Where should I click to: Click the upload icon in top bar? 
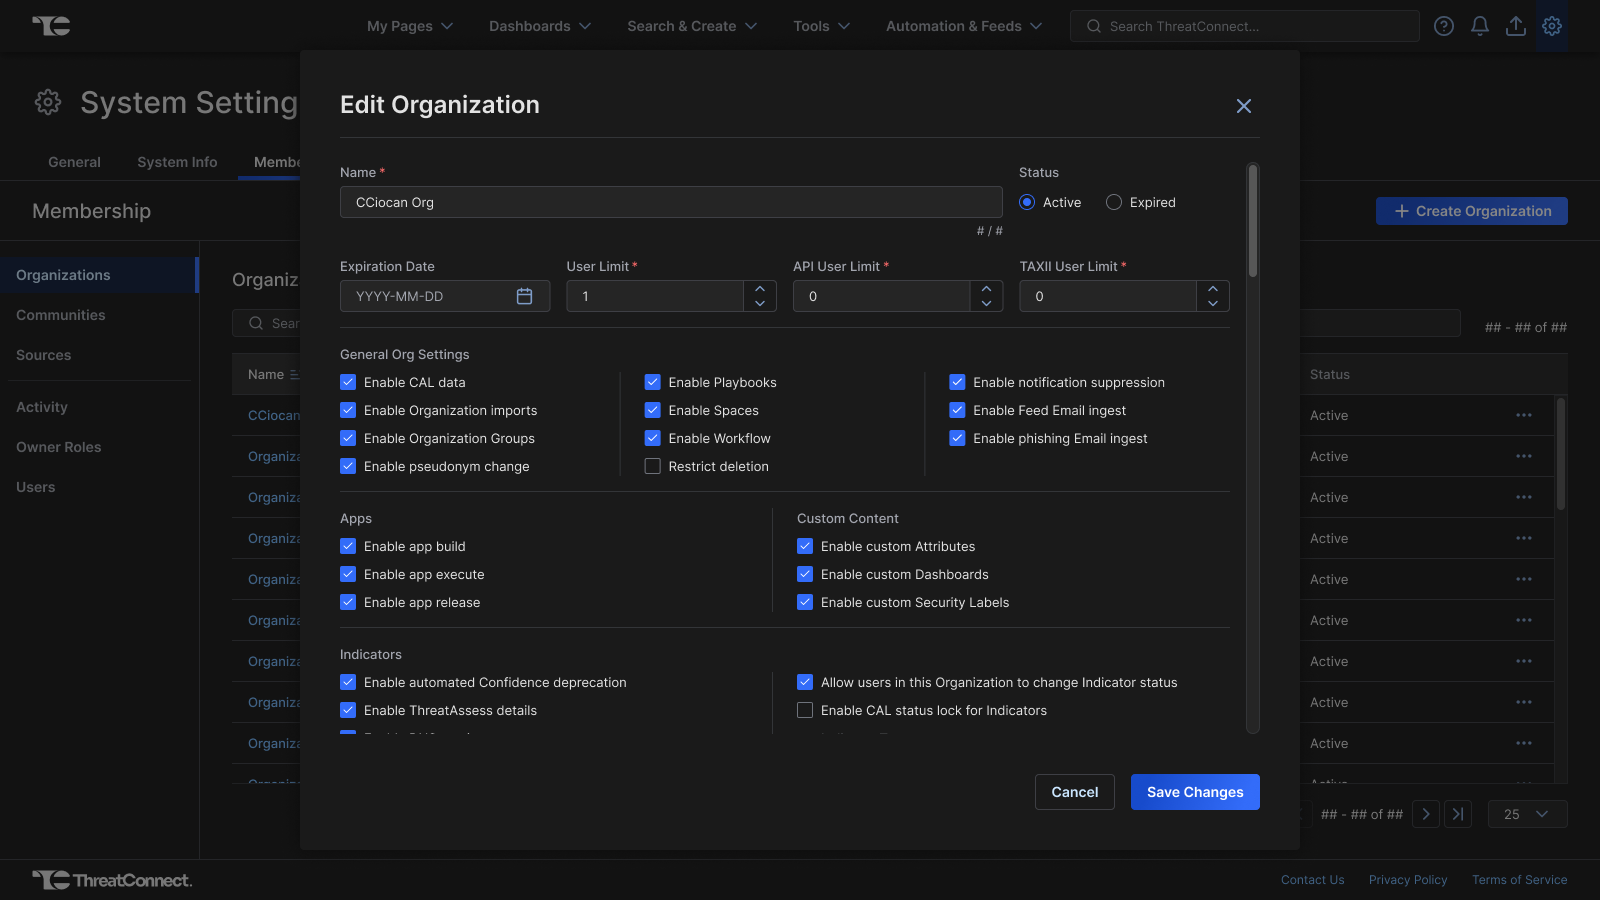1516,26
